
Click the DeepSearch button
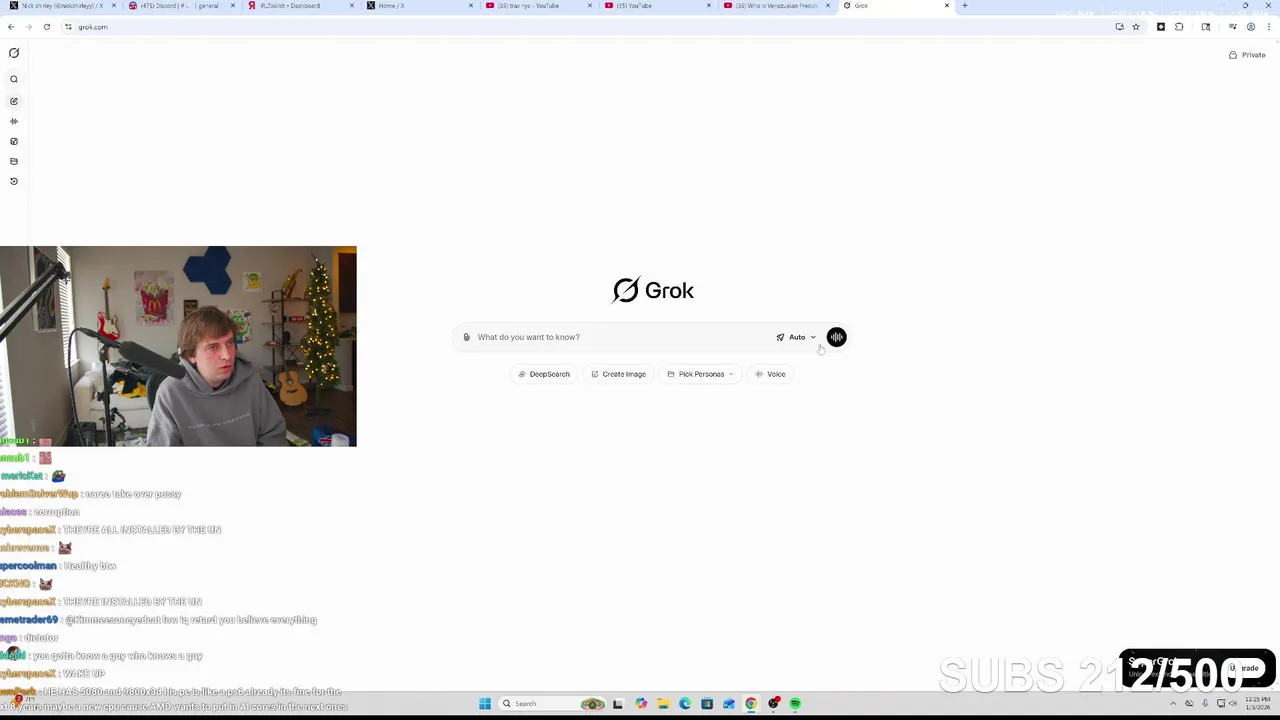544,374
